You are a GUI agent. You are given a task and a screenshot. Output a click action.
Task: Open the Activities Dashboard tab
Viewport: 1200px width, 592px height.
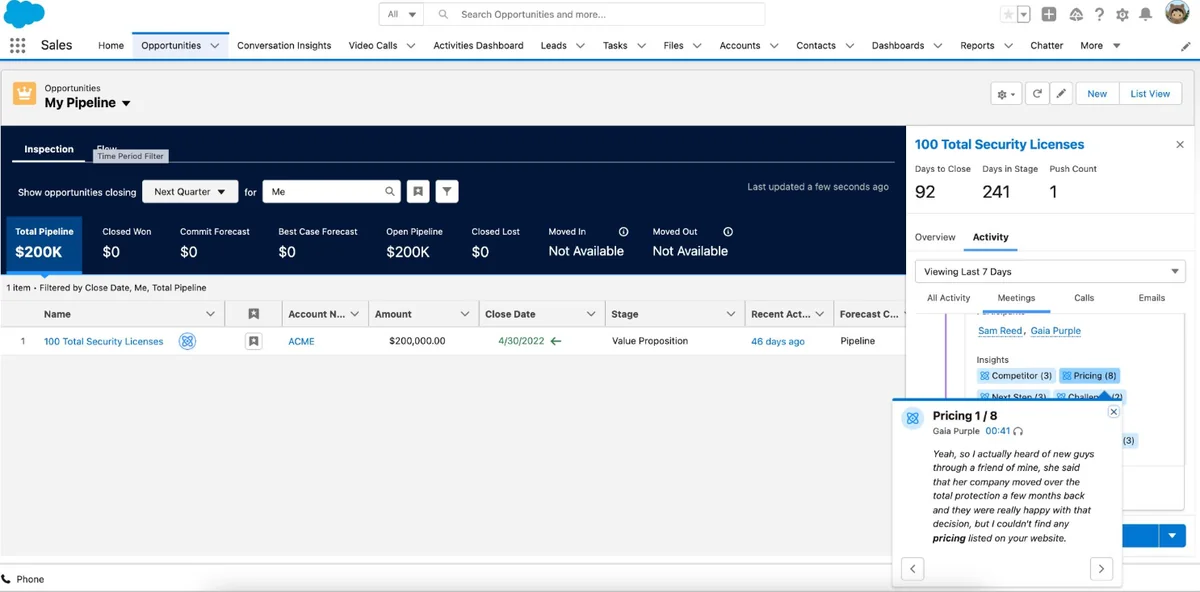coord(478,46)
